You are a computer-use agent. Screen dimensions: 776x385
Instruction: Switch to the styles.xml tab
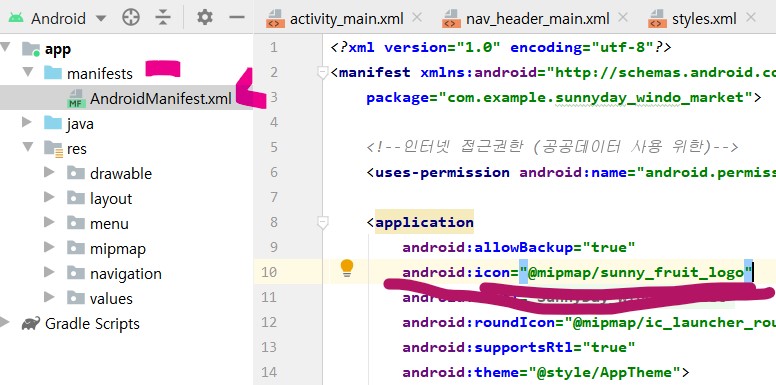coord(704,19)
